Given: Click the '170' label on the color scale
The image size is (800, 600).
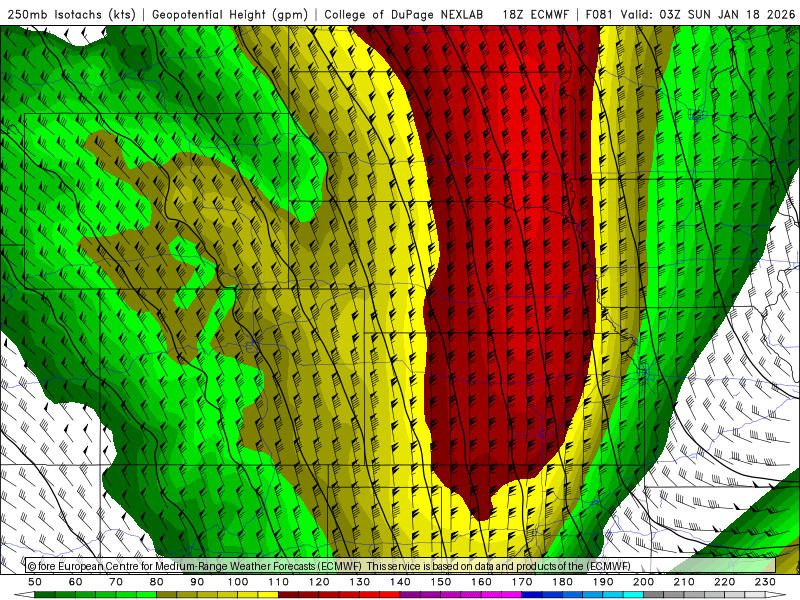Looking at the screenshot, I should tap(522, 582).
